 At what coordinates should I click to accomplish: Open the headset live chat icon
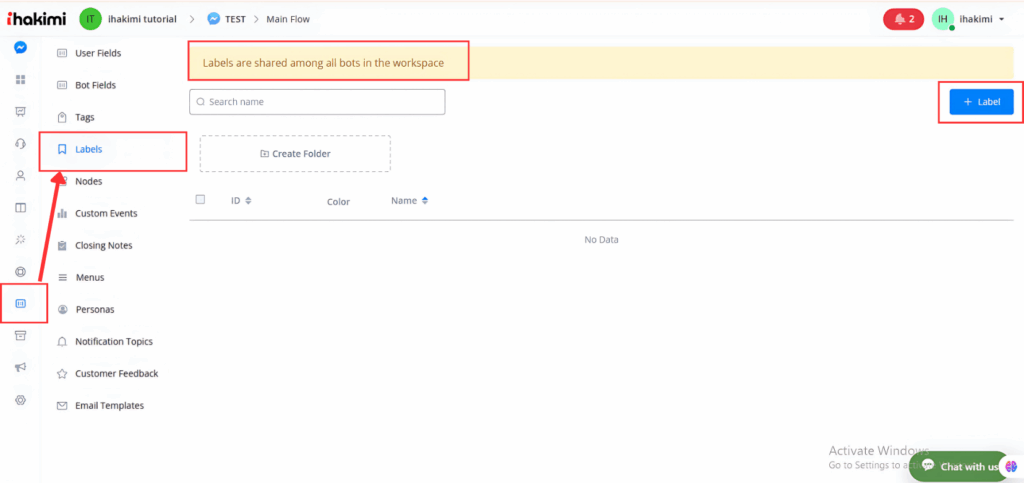(20, 143)
